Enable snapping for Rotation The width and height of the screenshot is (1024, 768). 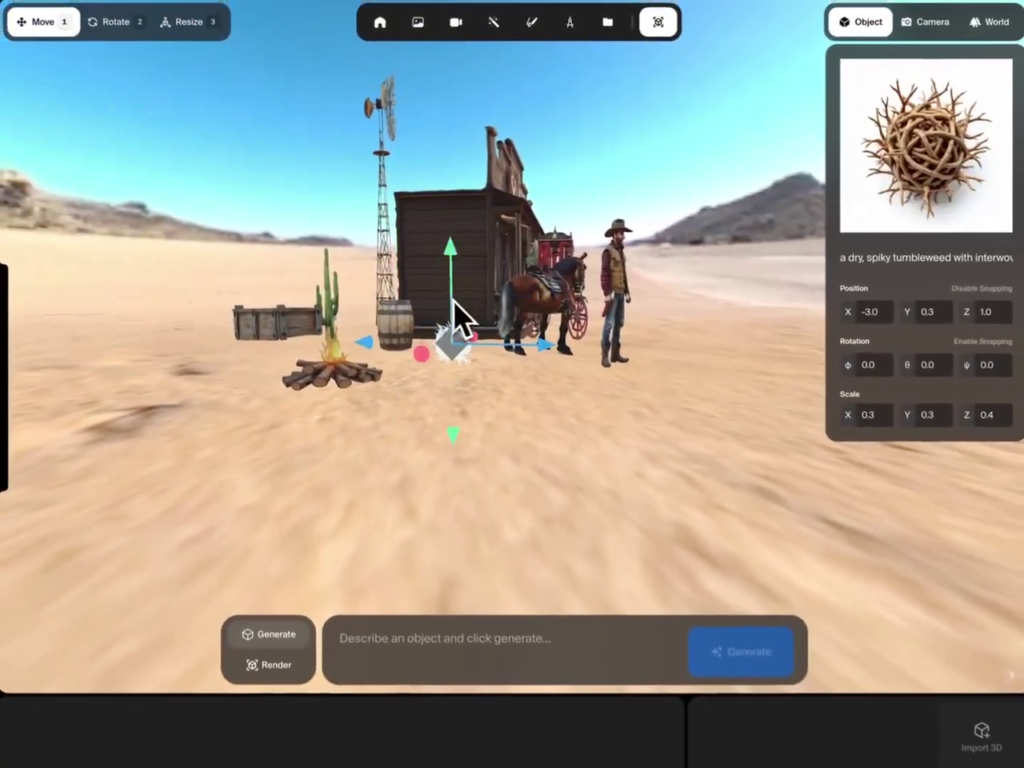tap(982, 341)
